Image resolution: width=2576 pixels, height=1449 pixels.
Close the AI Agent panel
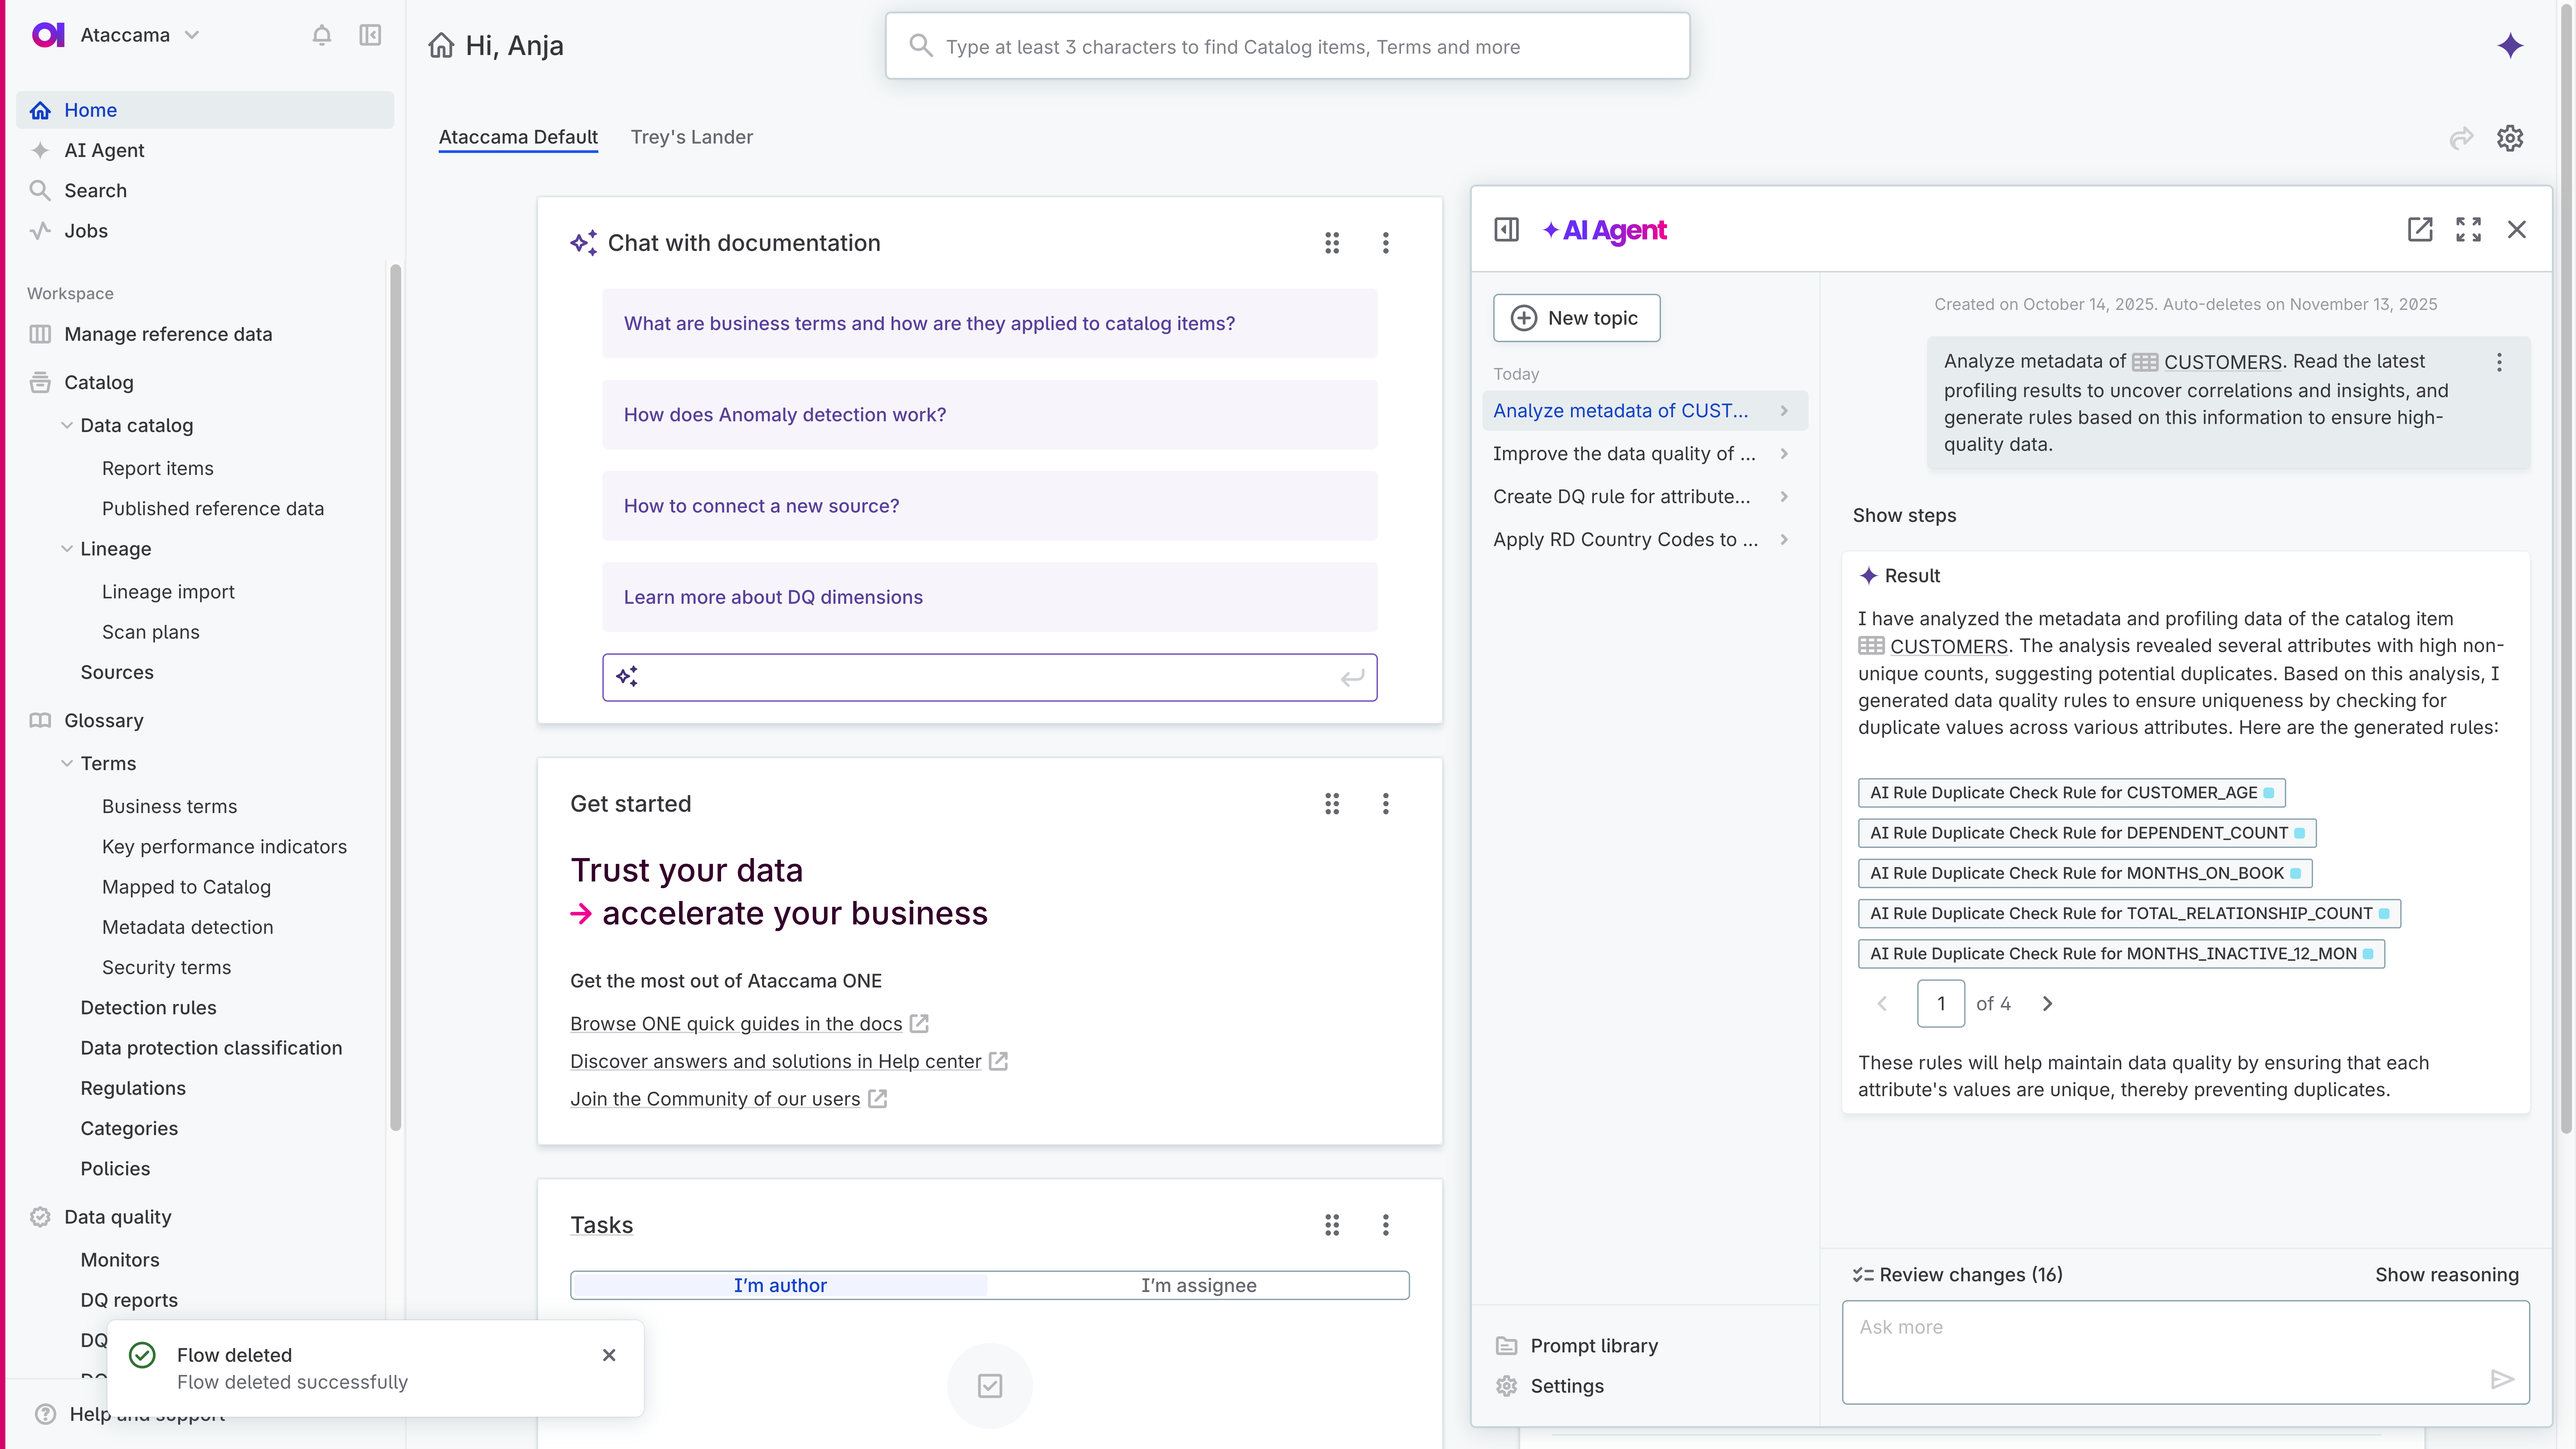coord(2517,230)
